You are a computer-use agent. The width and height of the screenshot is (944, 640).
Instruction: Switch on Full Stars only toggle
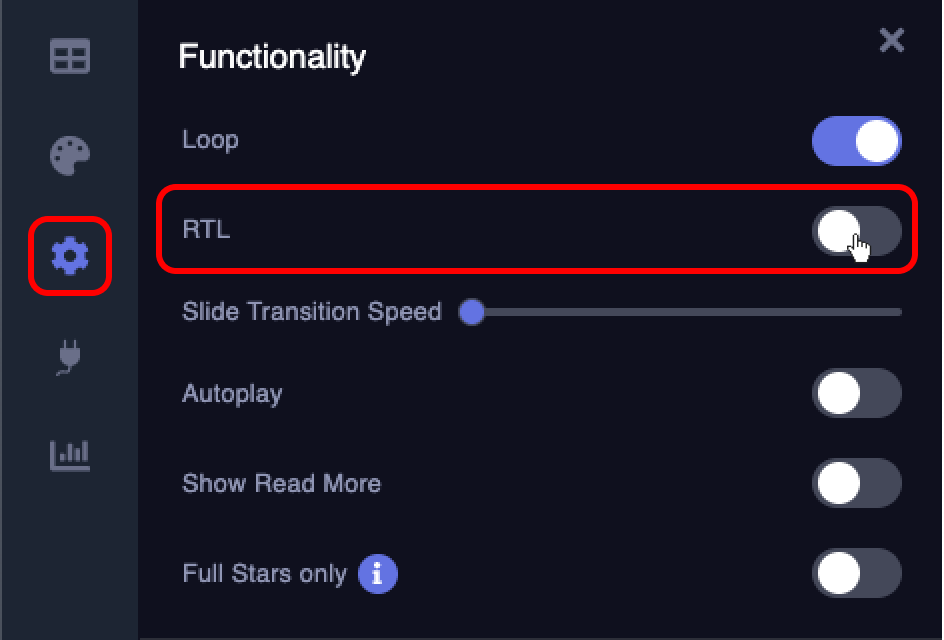point(857,573)
